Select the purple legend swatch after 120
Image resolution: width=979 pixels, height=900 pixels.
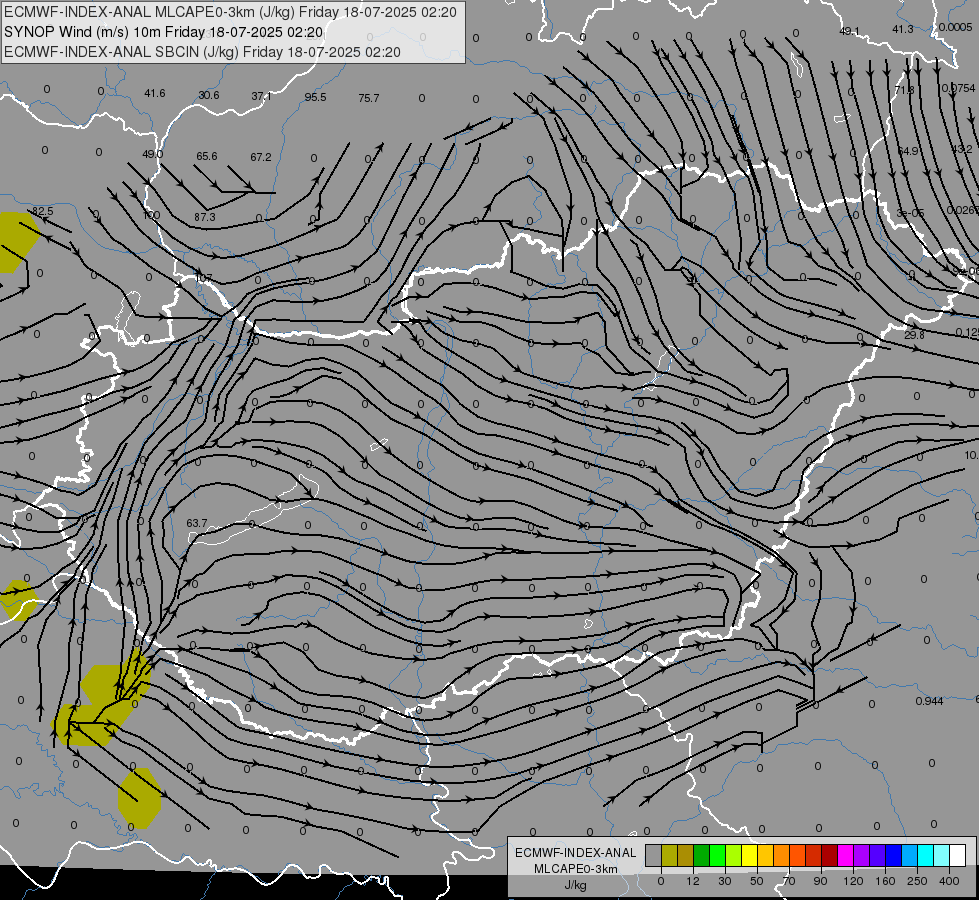coord(862,855)
